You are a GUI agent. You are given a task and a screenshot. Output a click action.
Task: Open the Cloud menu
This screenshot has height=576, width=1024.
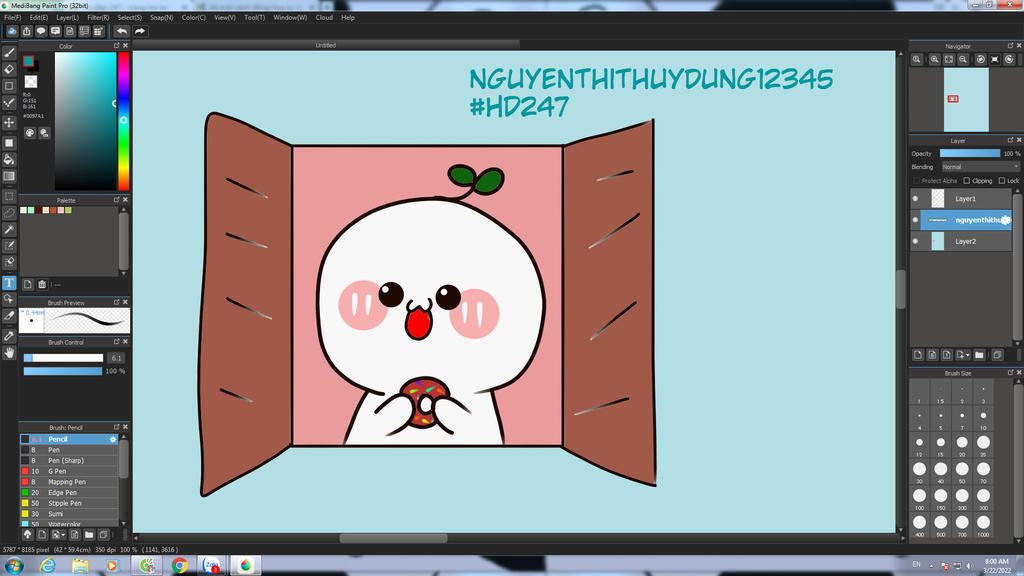(324, 18)
